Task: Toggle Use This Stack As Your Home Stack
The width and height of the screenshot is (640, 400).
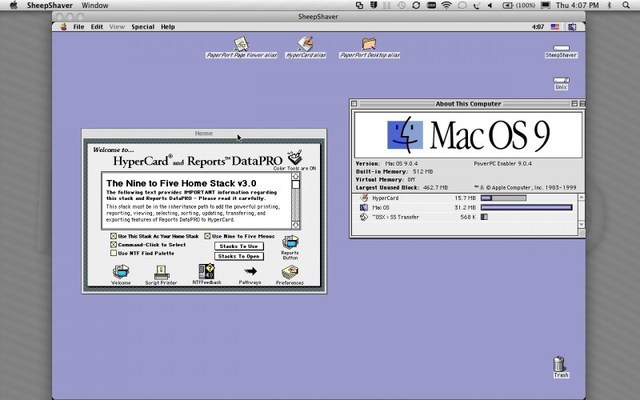Action: [113, 236]
